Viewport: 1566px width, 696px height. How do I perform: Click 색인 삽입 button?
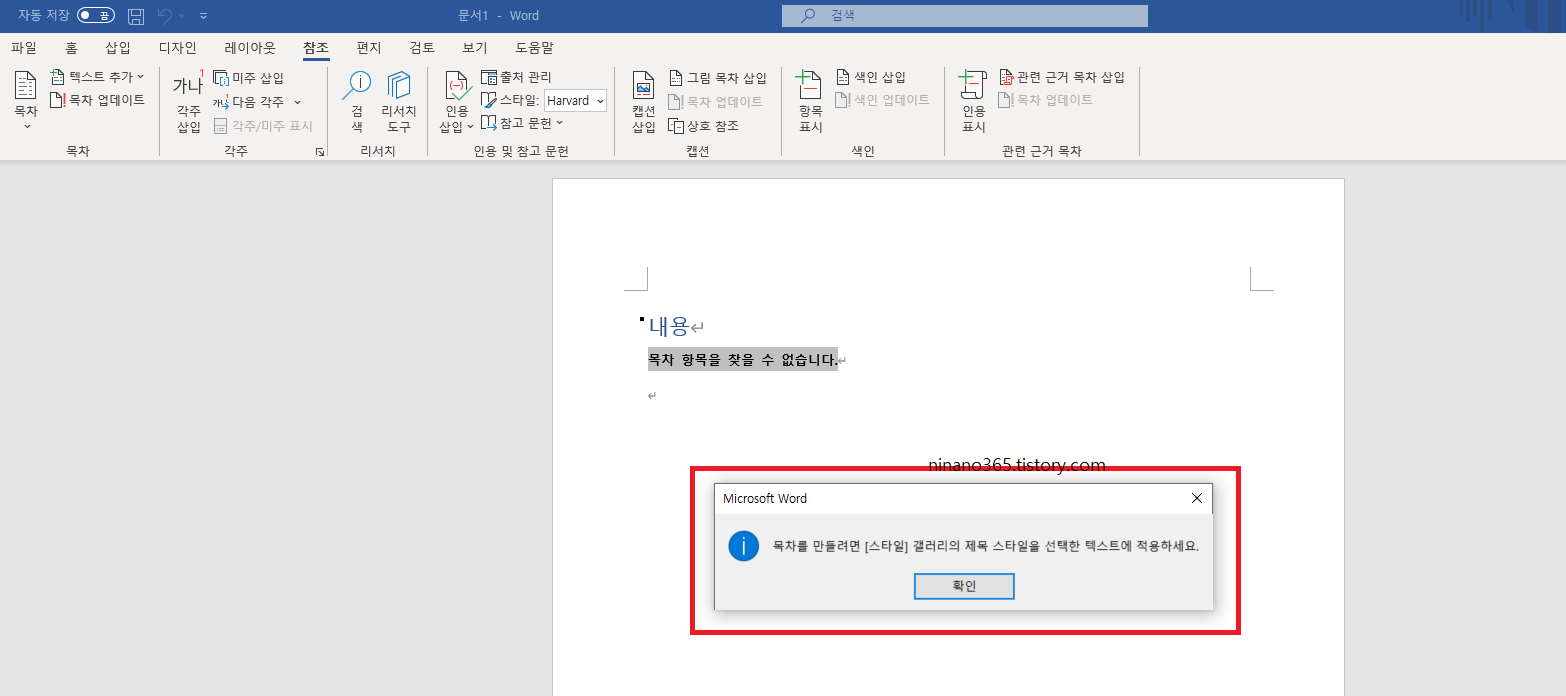pyautogui.click(x=870, y=77)
